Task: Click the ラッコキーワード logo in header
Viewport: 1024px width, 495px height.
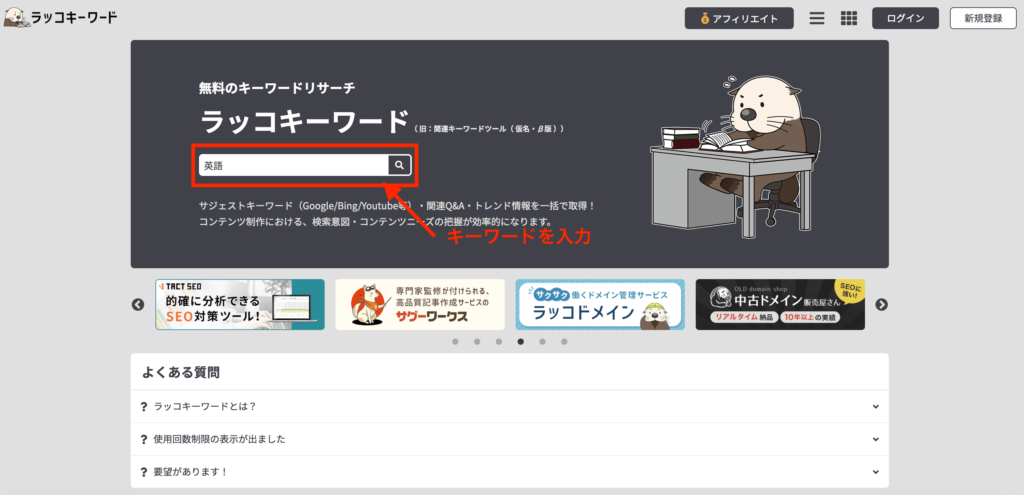Action: coord(60,18)
